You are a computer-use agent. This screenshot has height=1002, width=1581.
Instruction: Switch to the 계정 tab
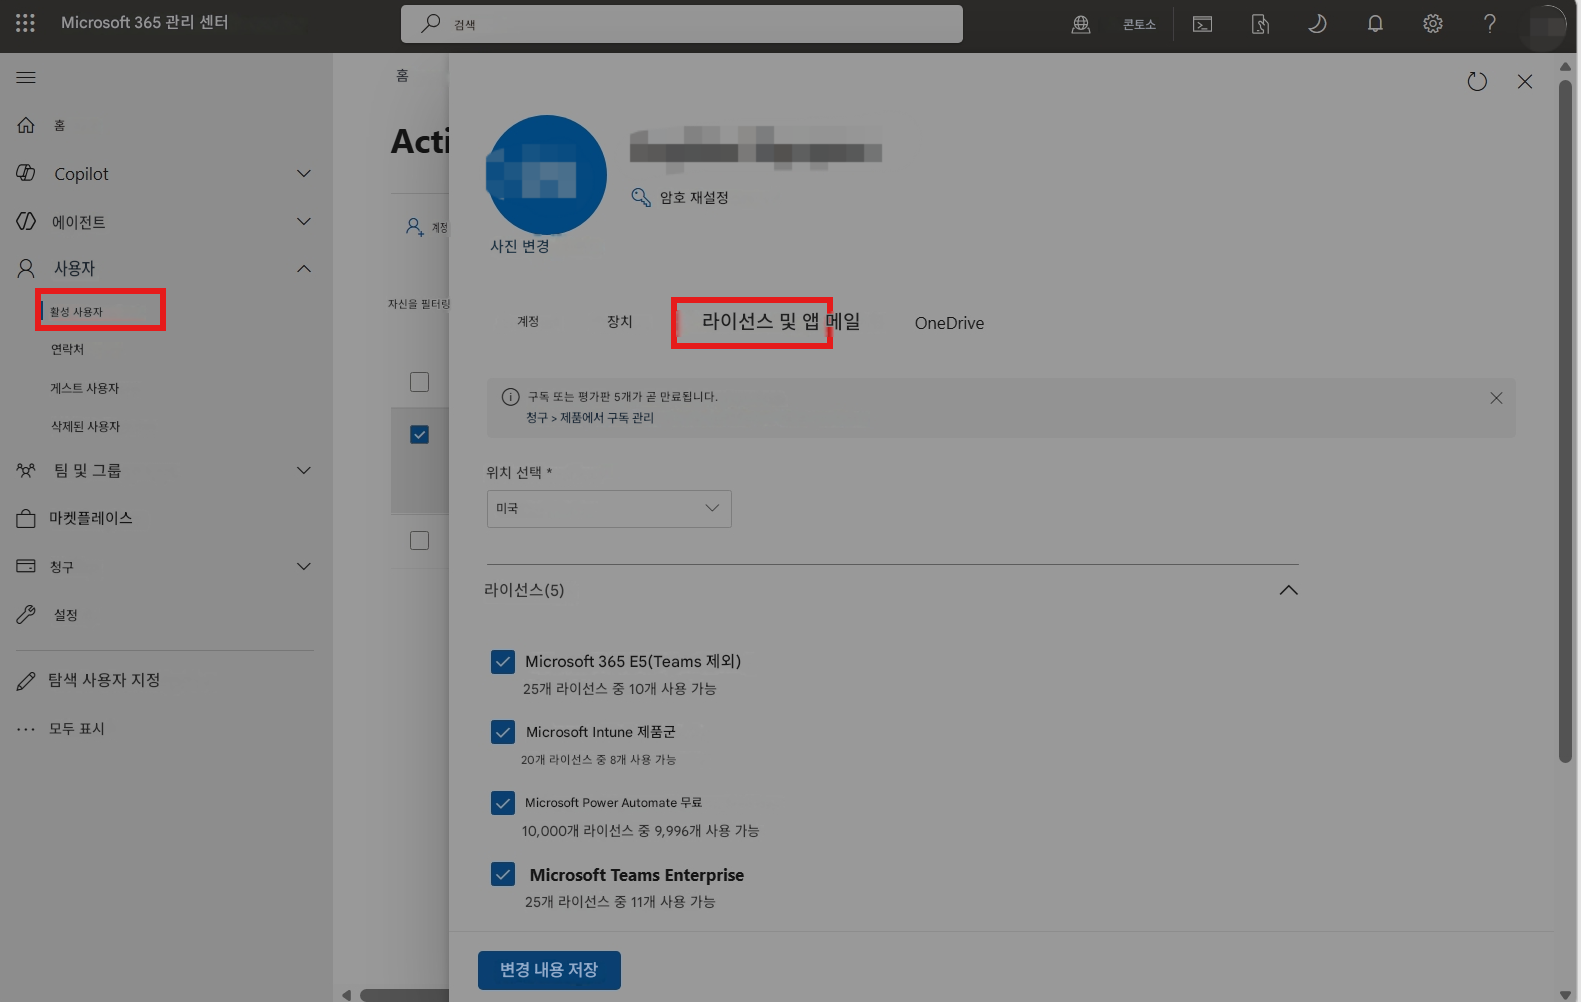[528, 322]
